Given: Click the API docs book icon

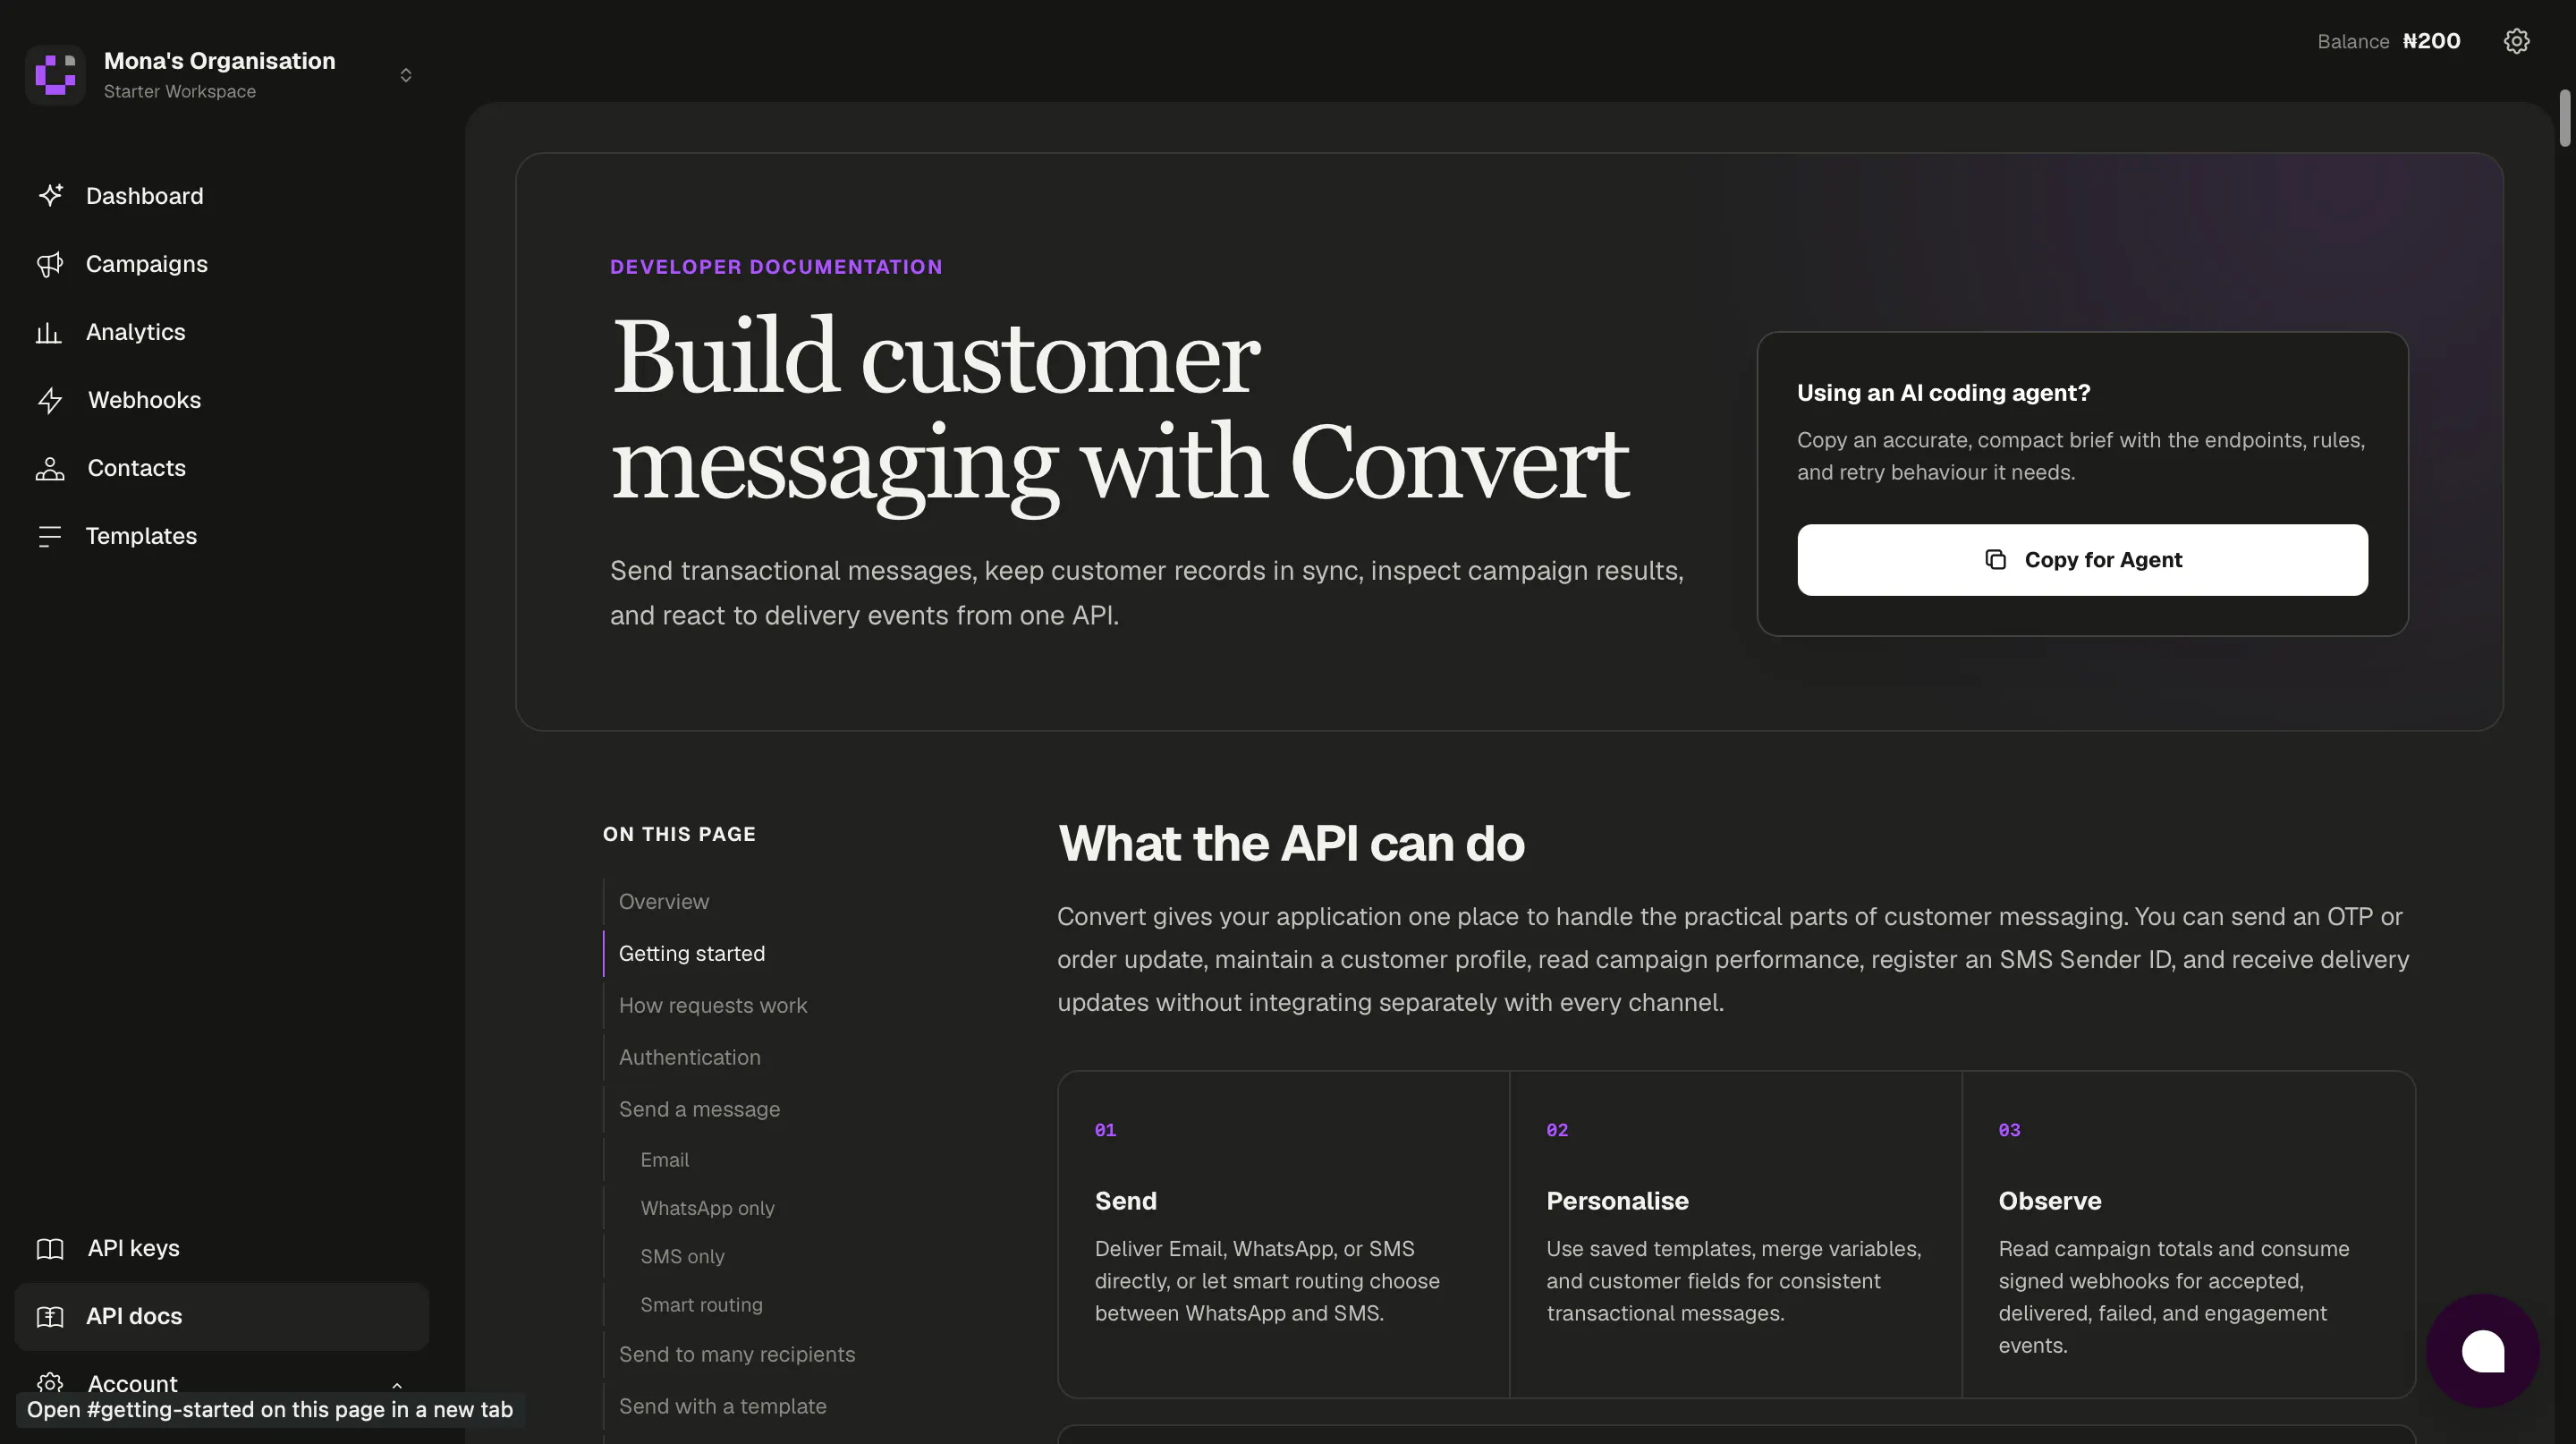Looking at the screenshot, I should click(50, 1316).
